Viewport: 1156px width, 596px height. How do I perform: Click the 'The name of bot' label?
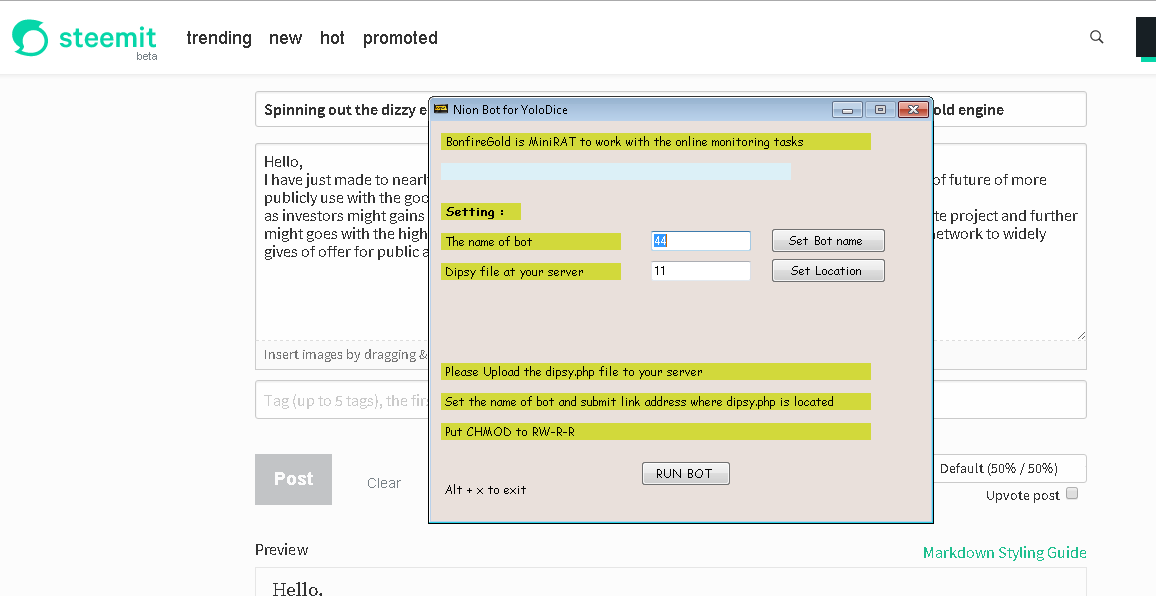(531, 241)
